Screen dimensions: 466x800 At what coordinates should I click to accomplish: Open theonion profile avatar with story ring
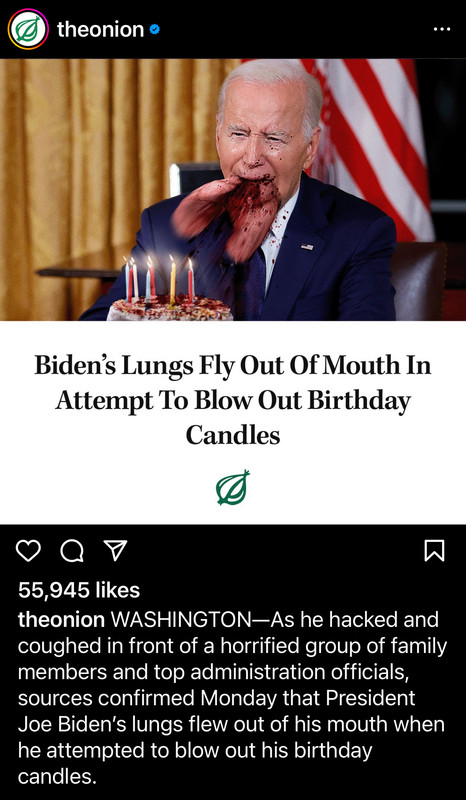coord(28,29)
